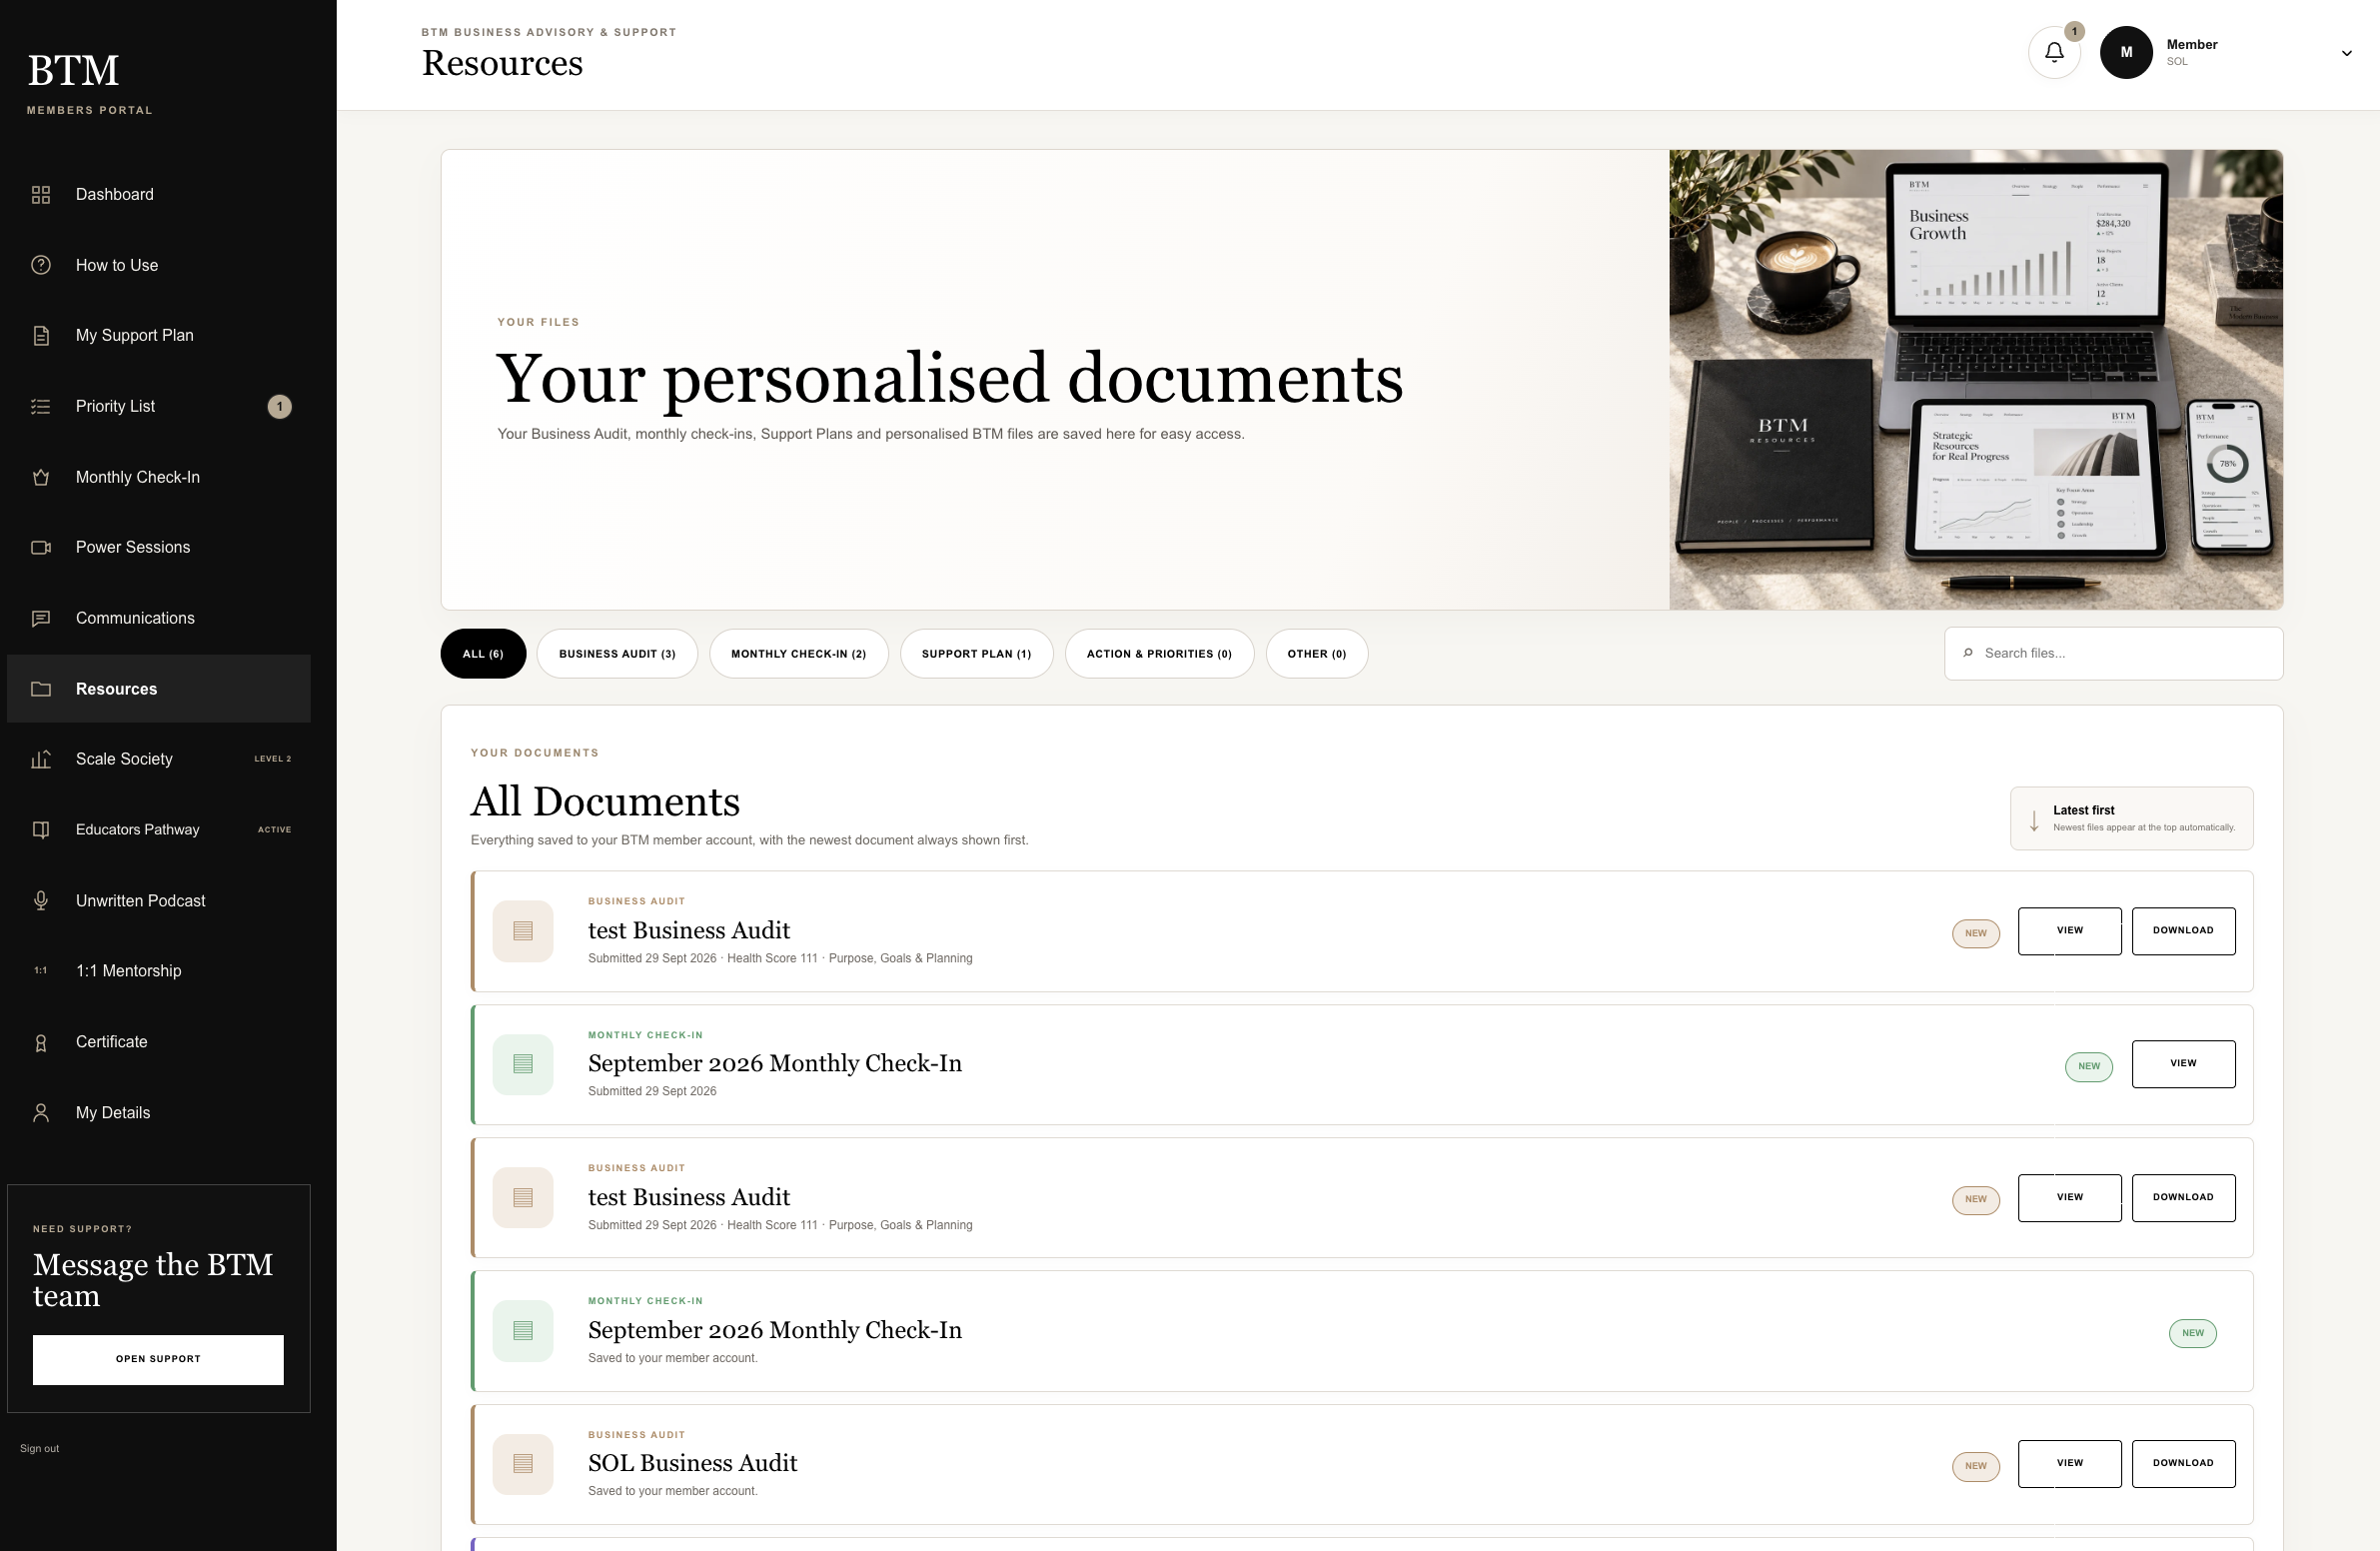The height and width of the screenshot is (1551, 2380).
Task: Open the notifications bell
Action: coord(2054,52)
